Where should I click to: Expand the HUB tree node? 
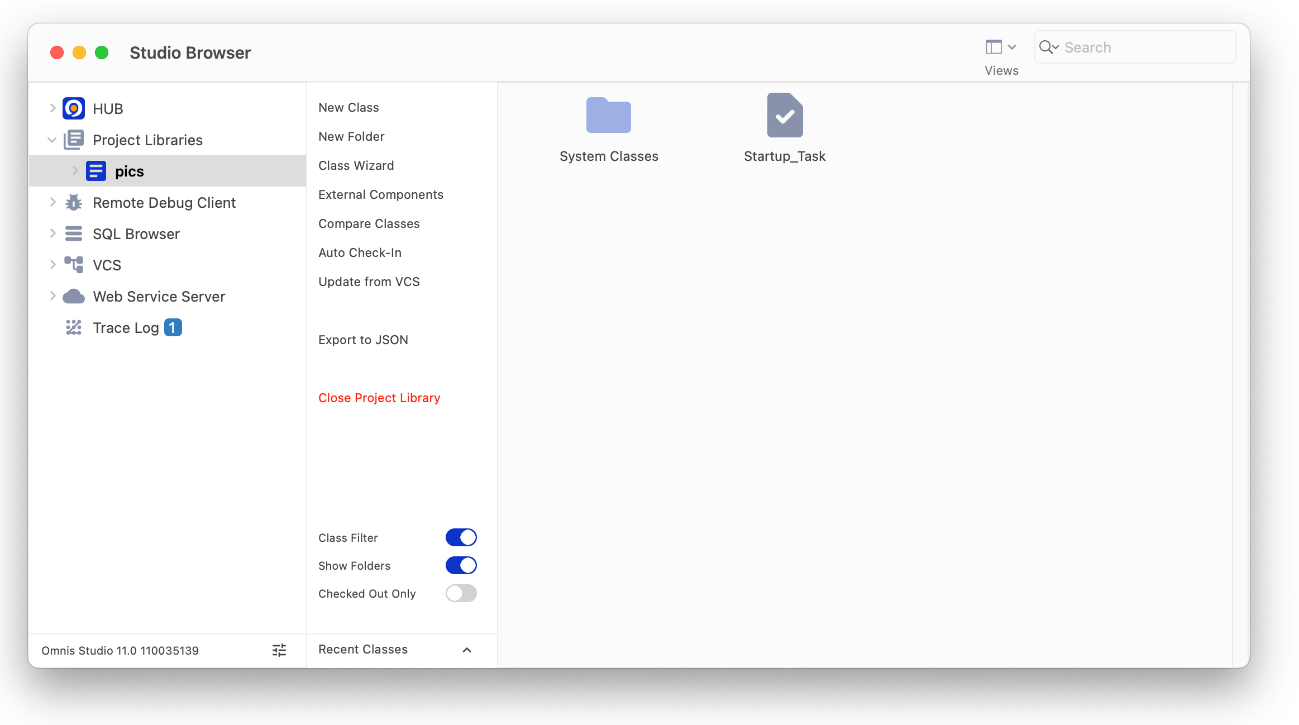52,108
